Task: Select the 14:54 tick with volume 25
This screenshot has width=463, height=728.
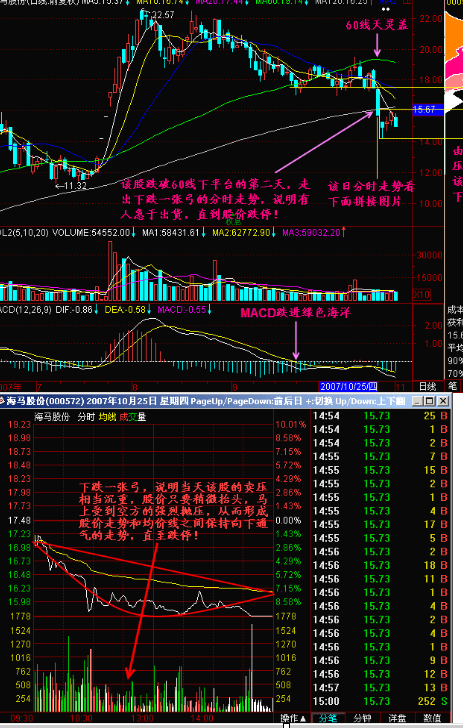Action: (x=381, y=416)
